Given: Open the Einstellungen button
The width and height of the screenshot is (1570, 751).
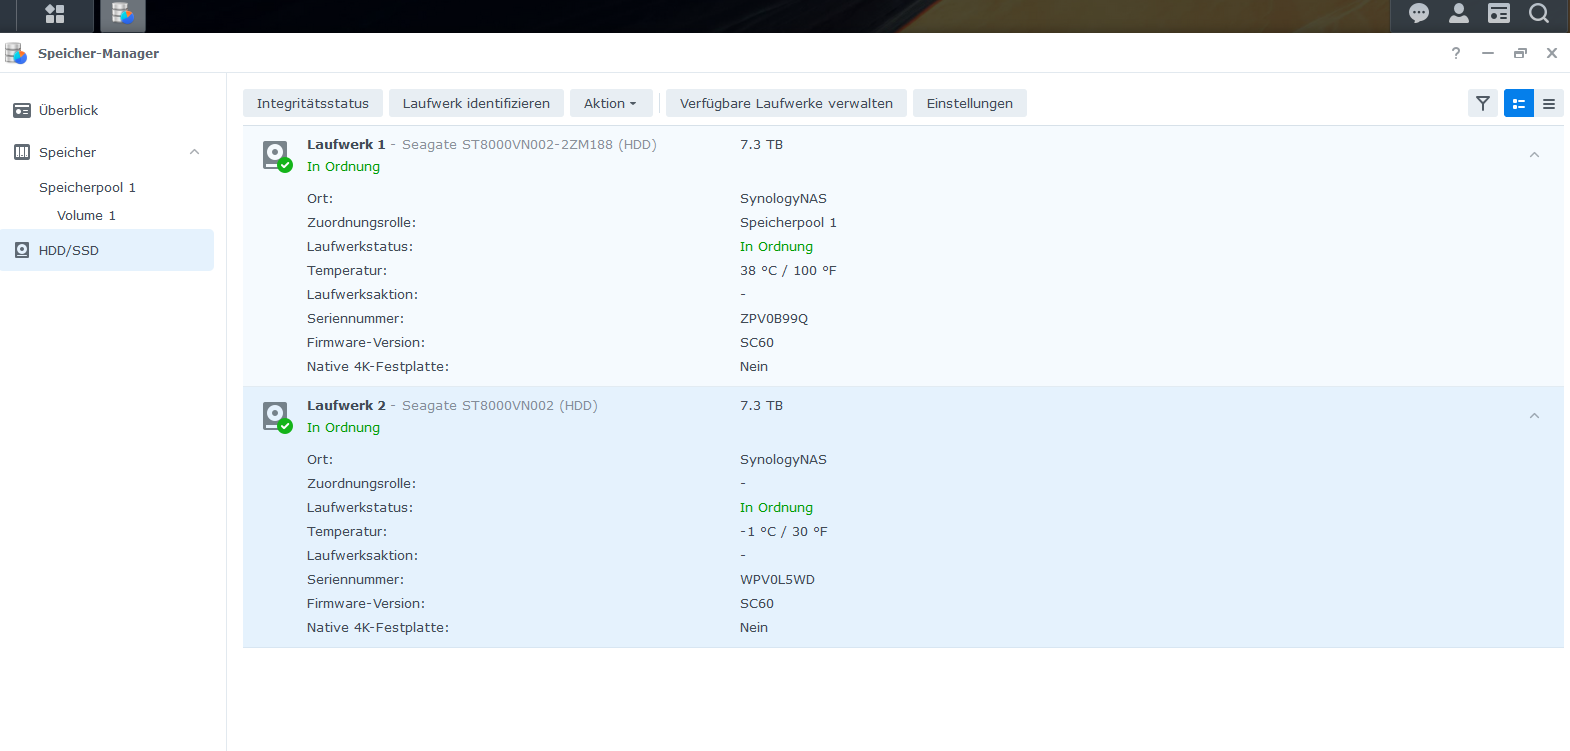Looking at the screenshot, I should point(970,103).
